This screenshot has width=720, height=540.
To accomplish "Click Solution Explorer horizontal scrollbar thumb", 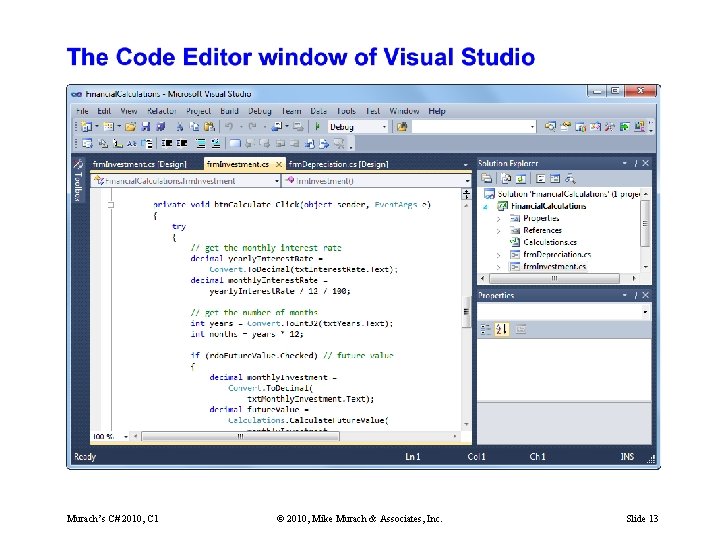I will (x=554, y=278).
